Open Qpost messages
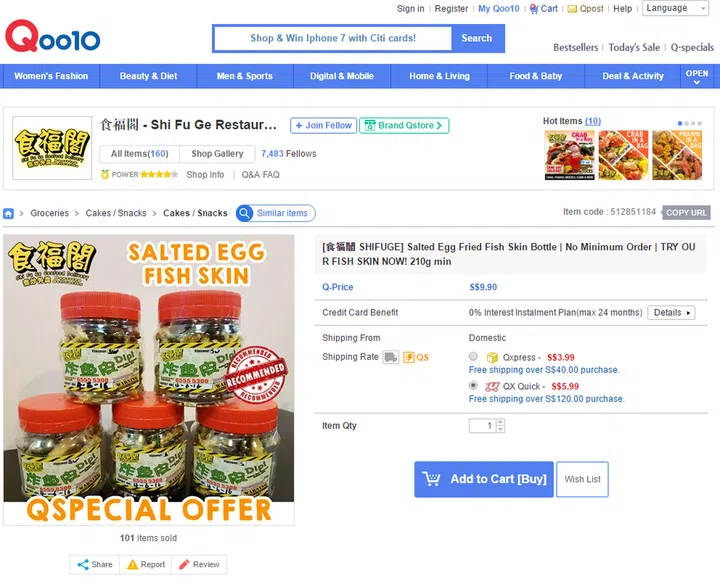Screen dimensions: 720x584 (585, 9)
